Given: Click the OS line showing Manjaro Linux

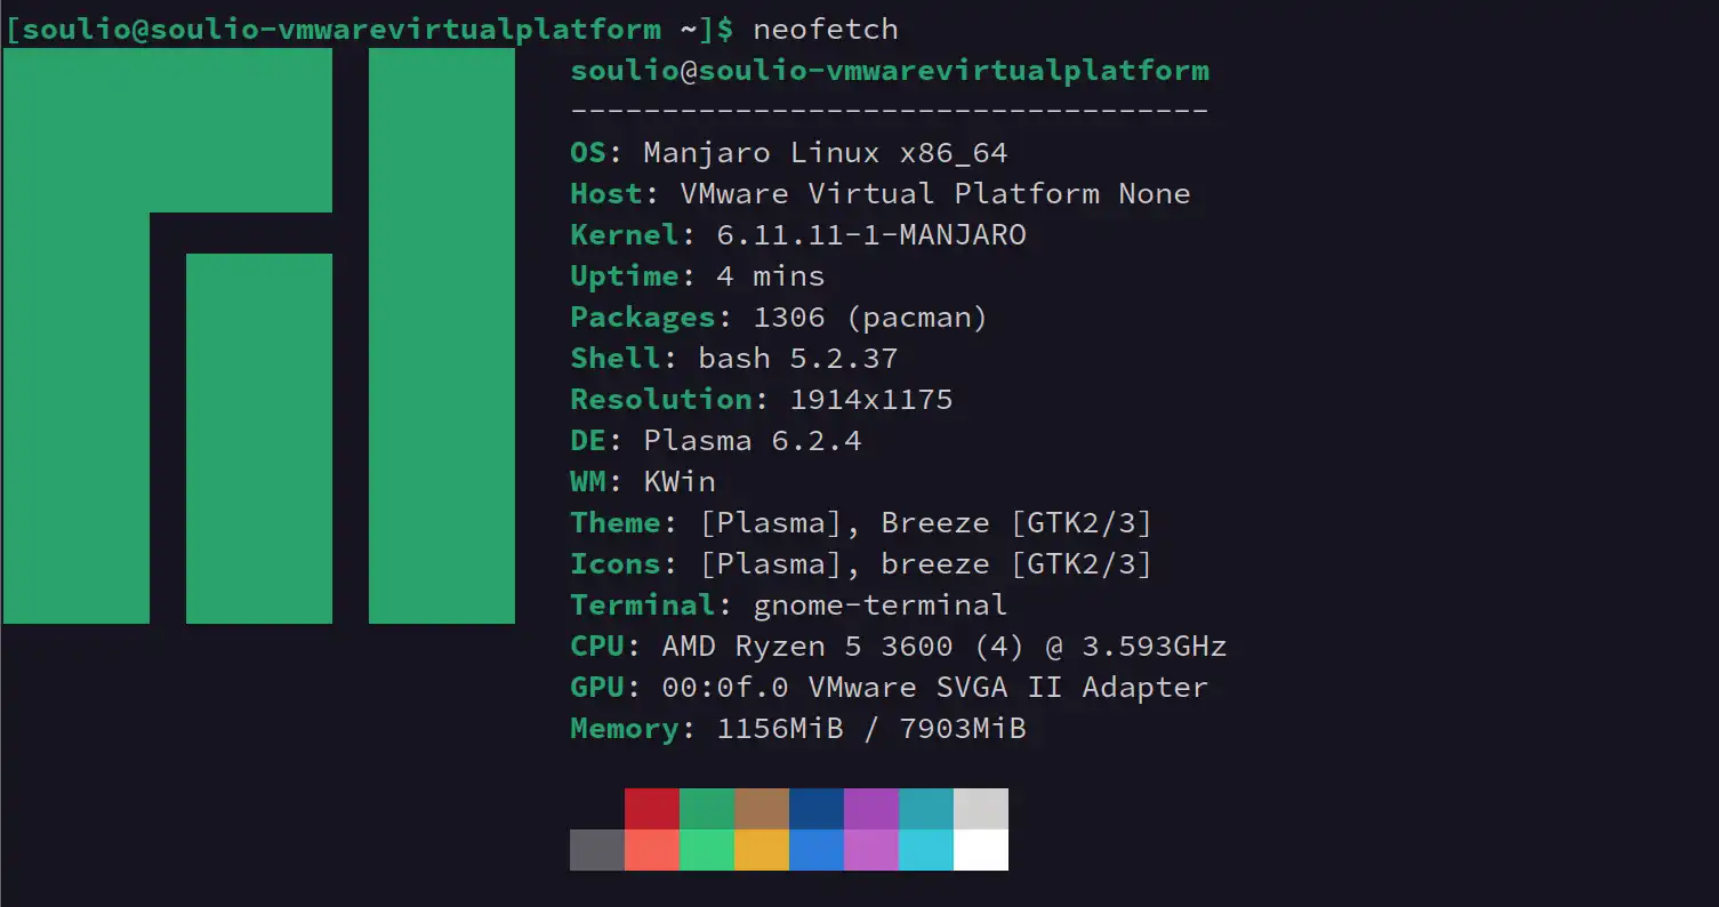Looking at the screenshot, I should [788, 153].
